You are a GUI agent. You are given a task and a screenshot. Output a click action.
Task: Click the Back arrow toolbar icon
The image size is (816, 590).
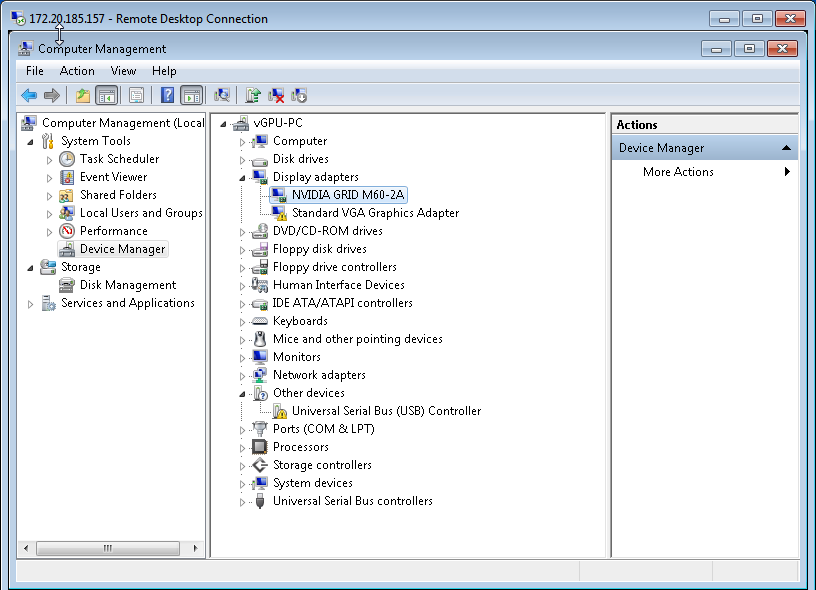pyautogui.click(x=29, y=95)
